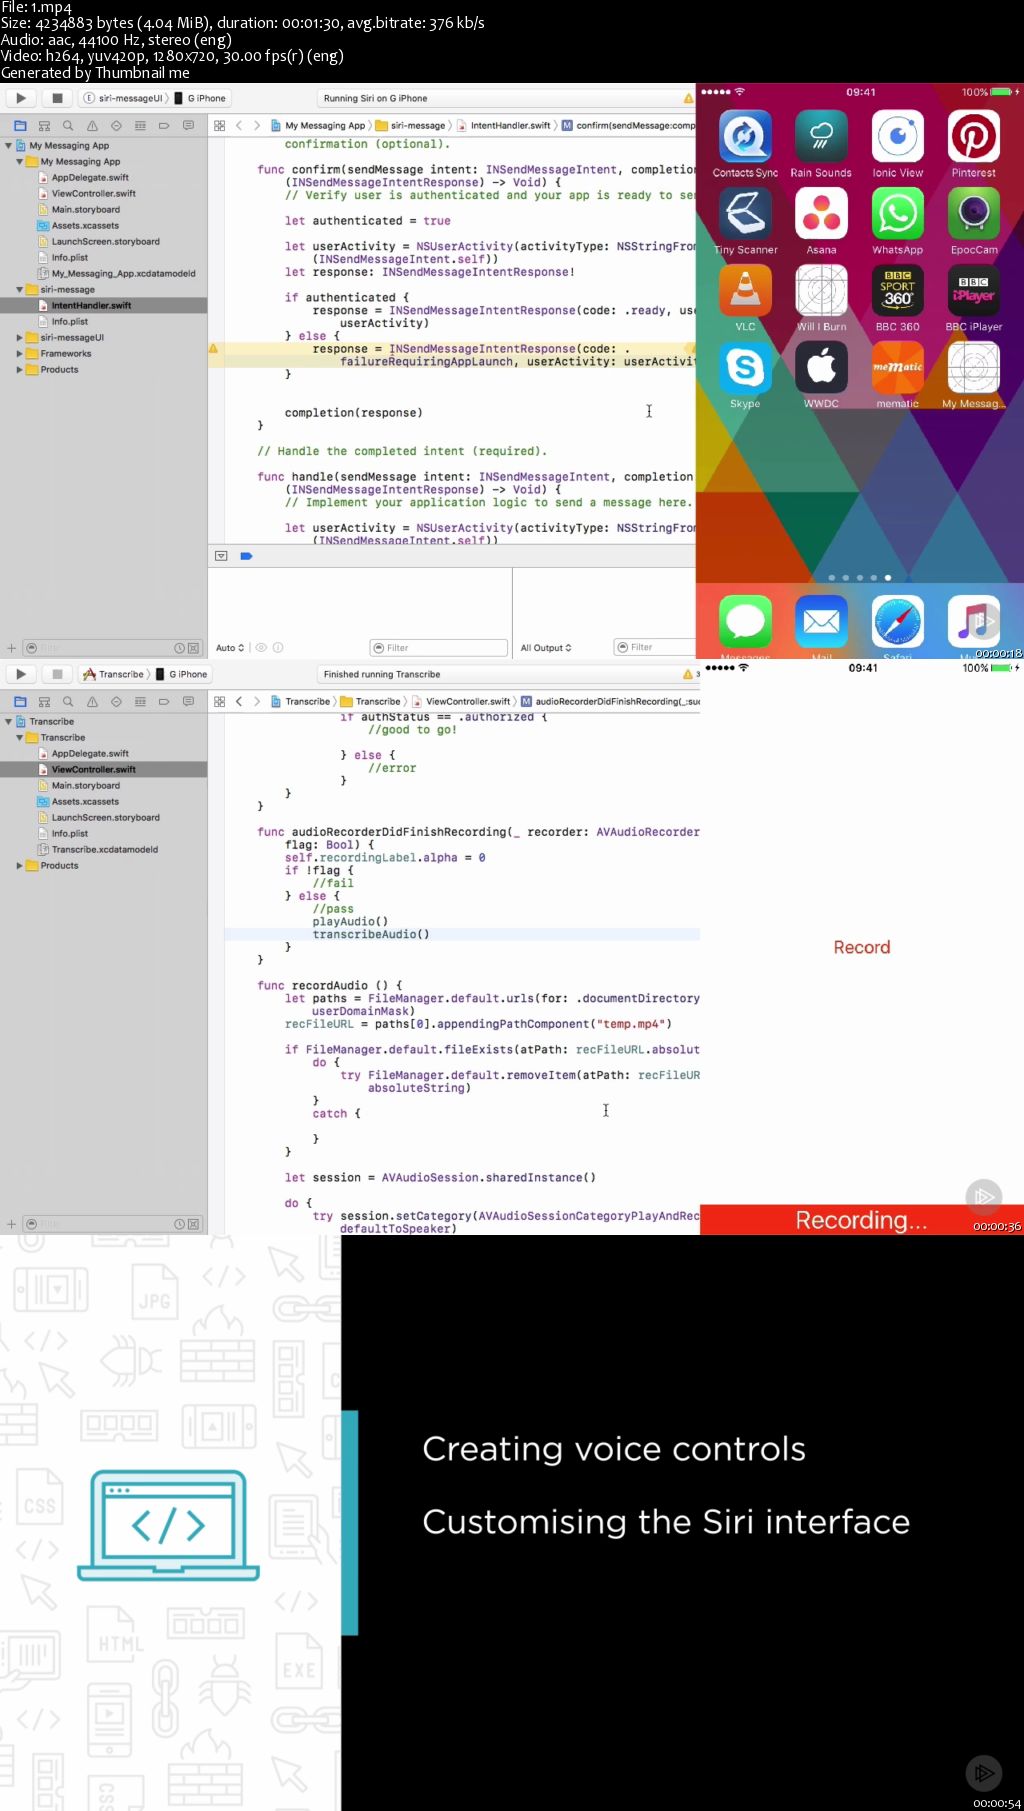Expand the siri-messageUI group
Screen dimensions: 1024x1811
[x=20, y=338]
